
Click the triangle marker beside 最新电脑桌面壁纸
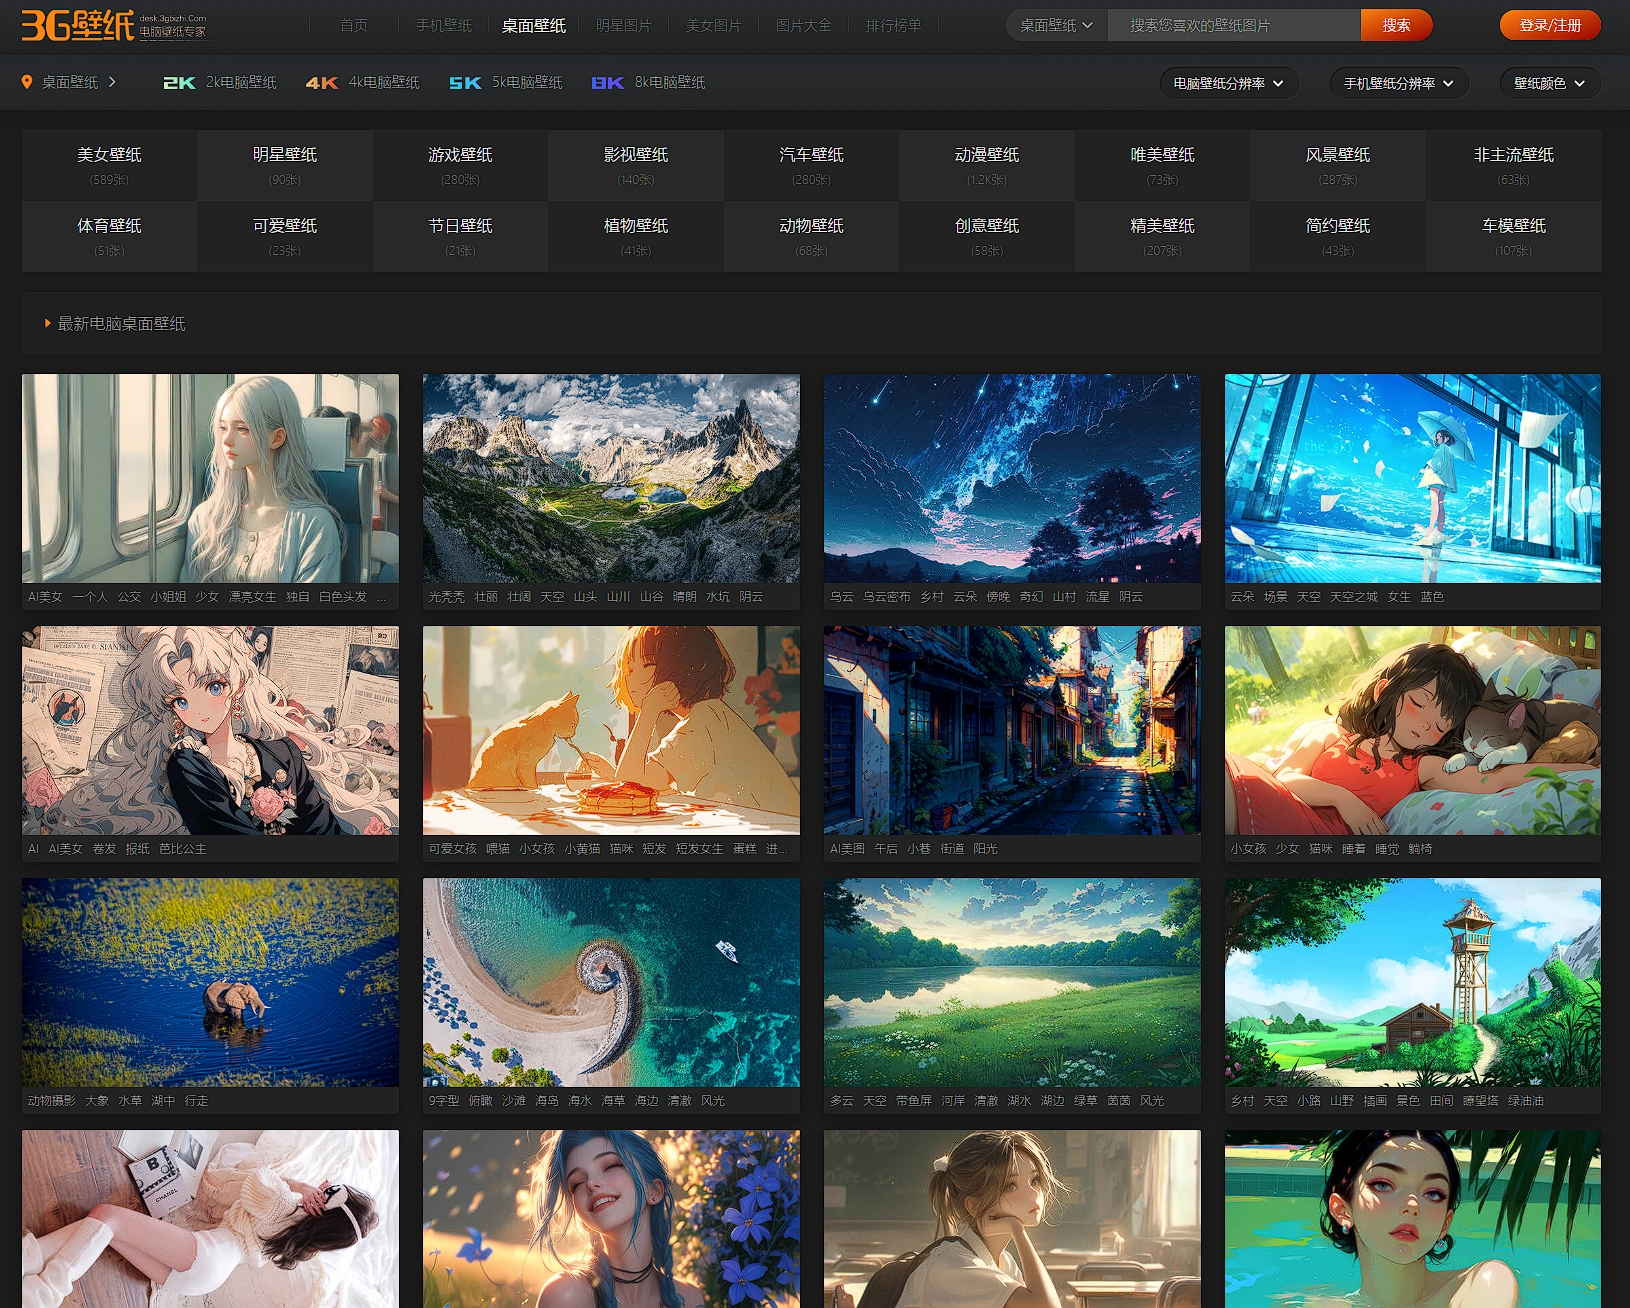click(x=47, y=324)
